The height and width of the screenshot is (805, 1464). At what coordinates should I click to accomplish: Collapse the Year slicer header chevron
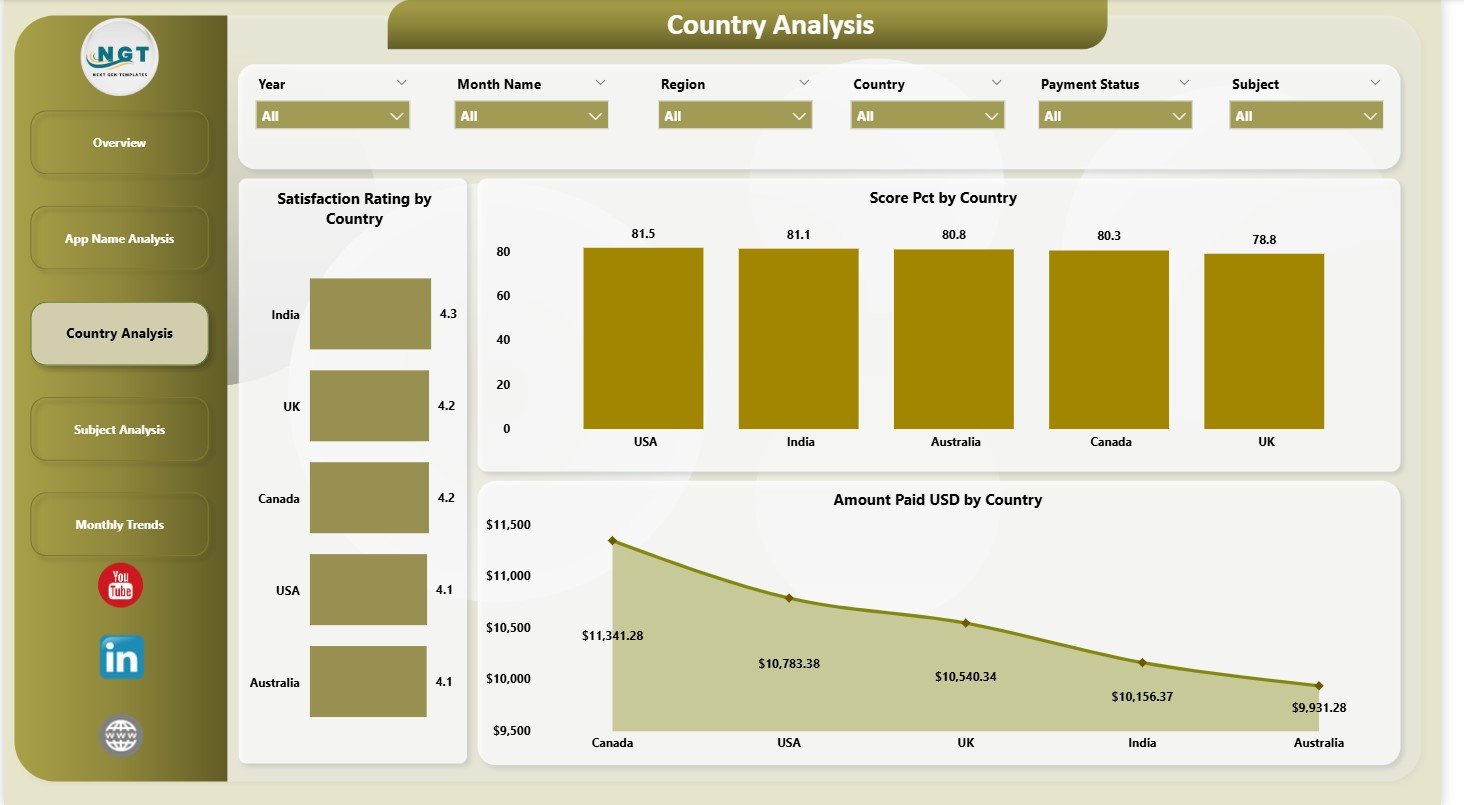coord(402,82)
